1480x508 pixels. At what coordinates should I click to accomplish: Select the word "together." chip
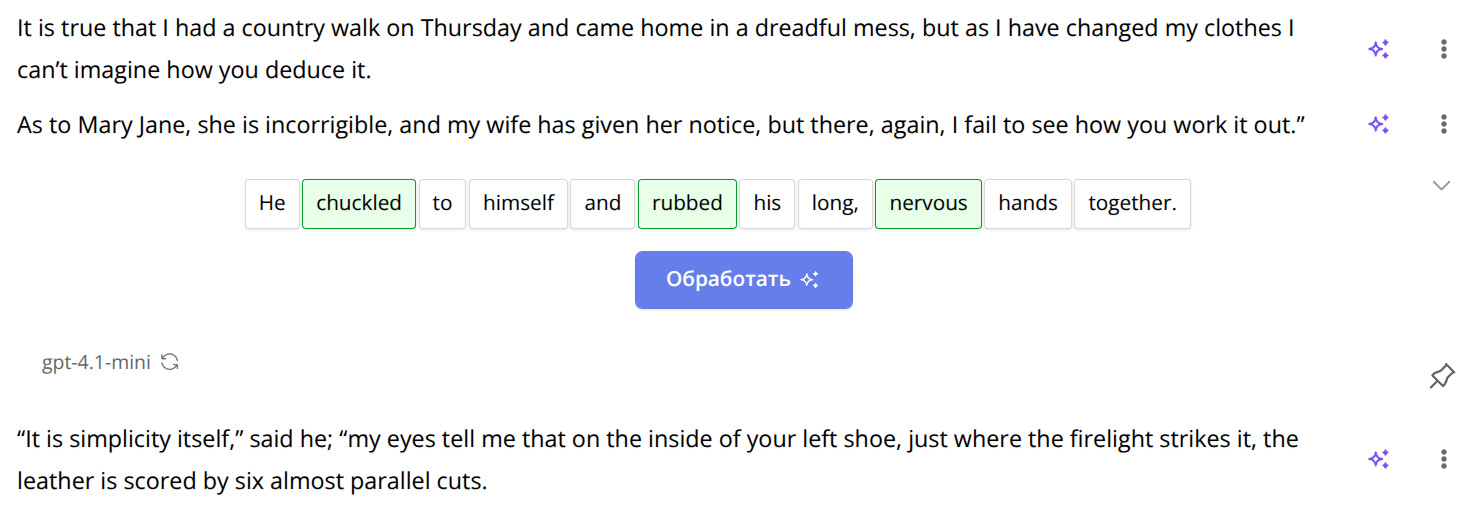pos(1132,203)
